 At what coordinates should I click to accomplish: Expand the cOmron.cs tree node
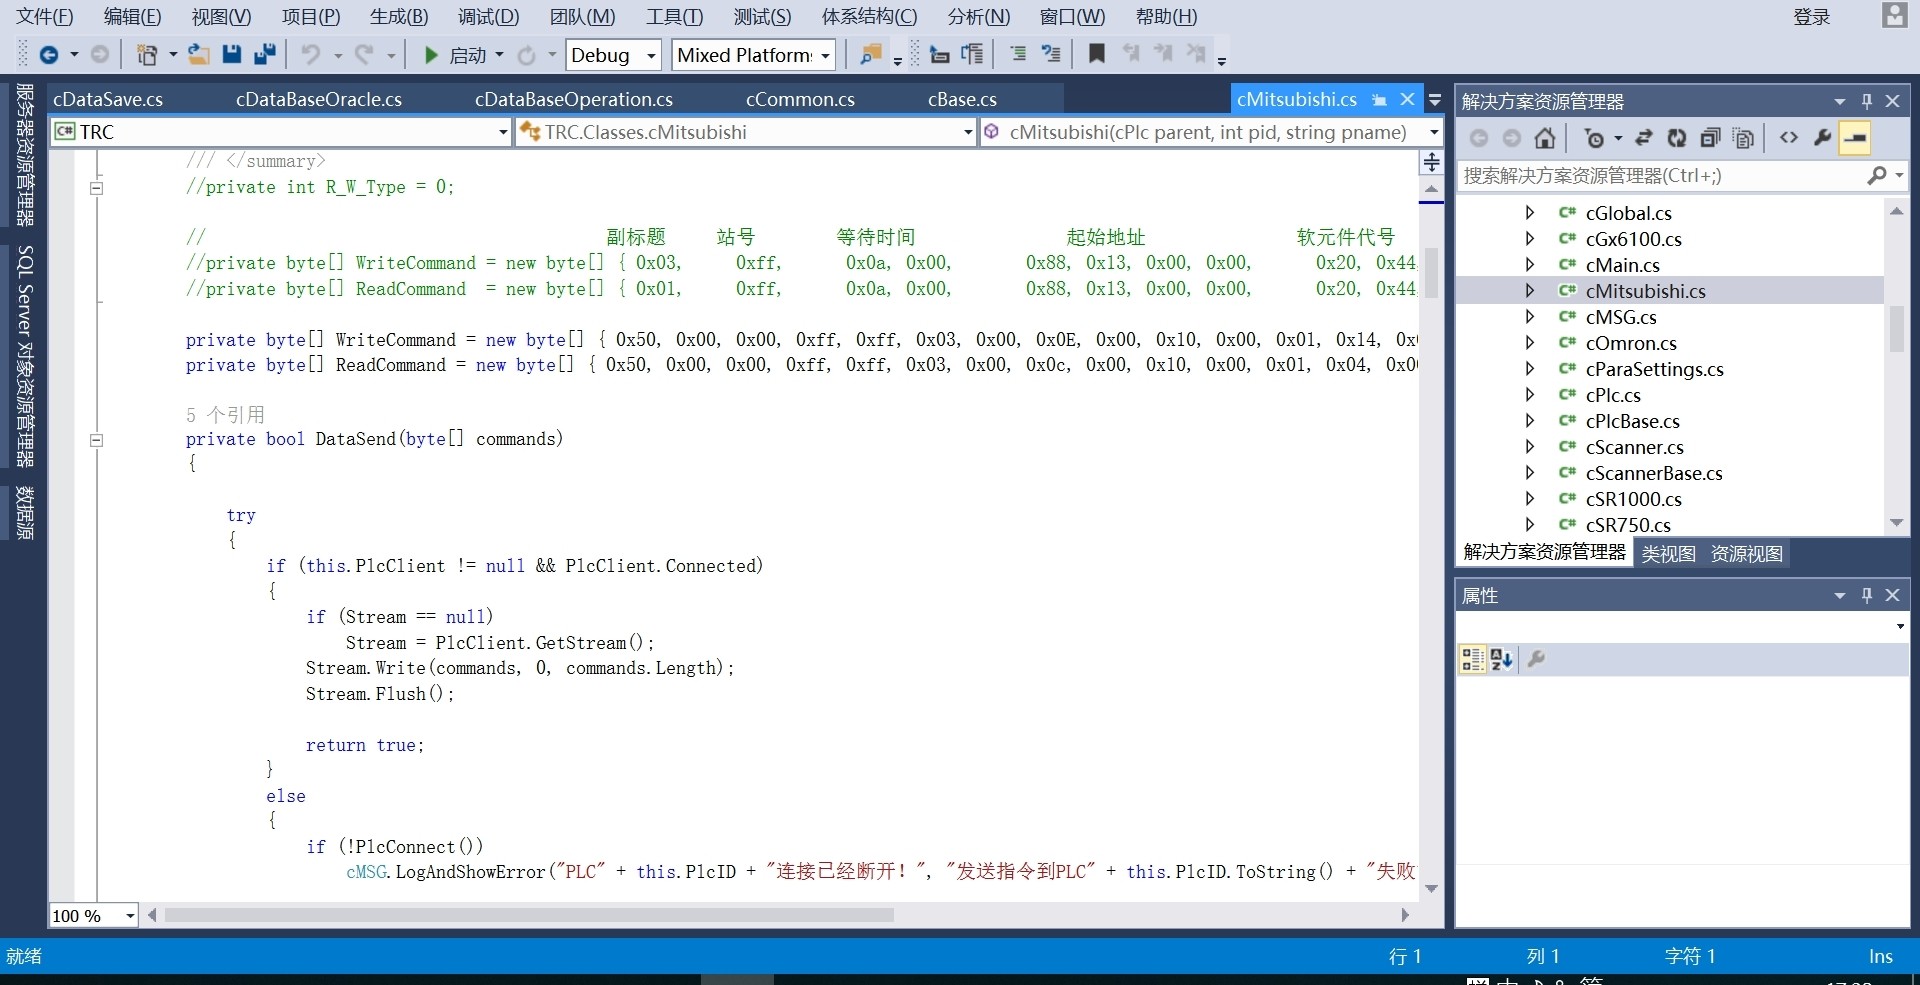(x=1529, y=342)
